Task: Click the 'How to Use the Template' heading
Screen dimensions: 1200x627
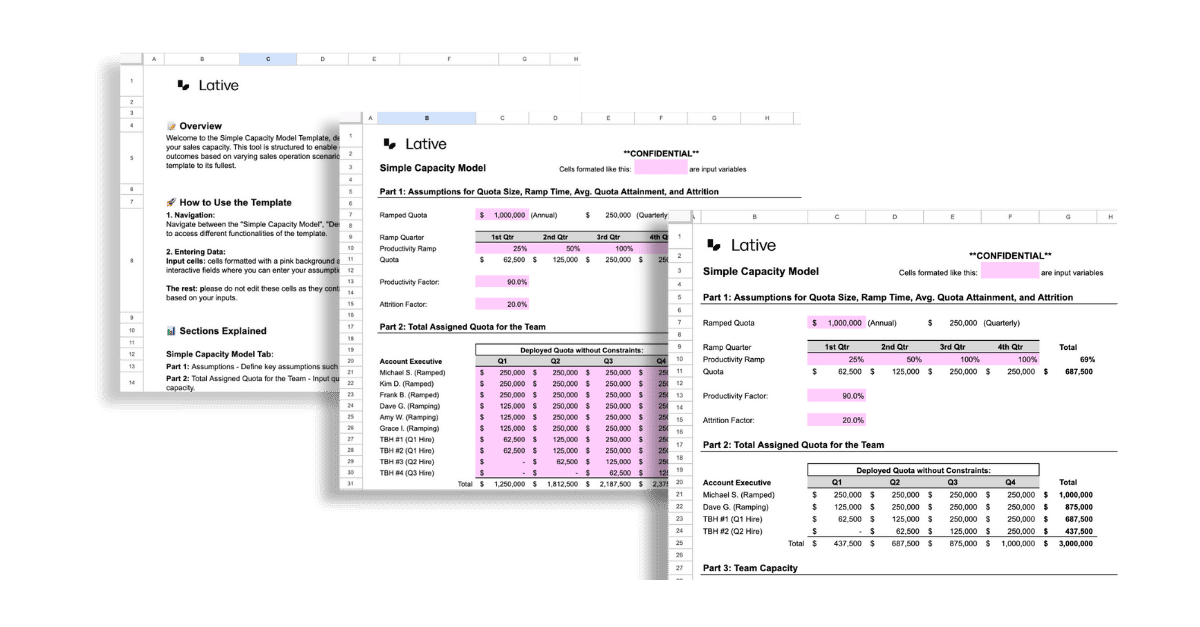Action: coord(228,202)
